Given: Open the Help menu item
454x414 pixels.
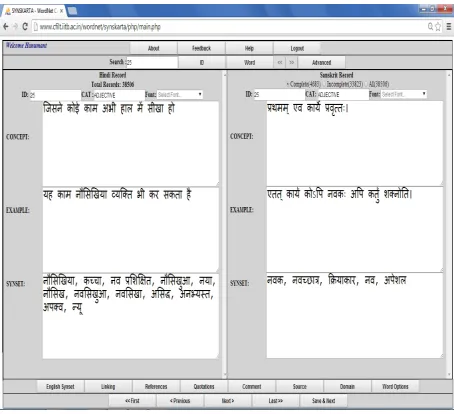Looking at the screenshot, I should point(249,48).
